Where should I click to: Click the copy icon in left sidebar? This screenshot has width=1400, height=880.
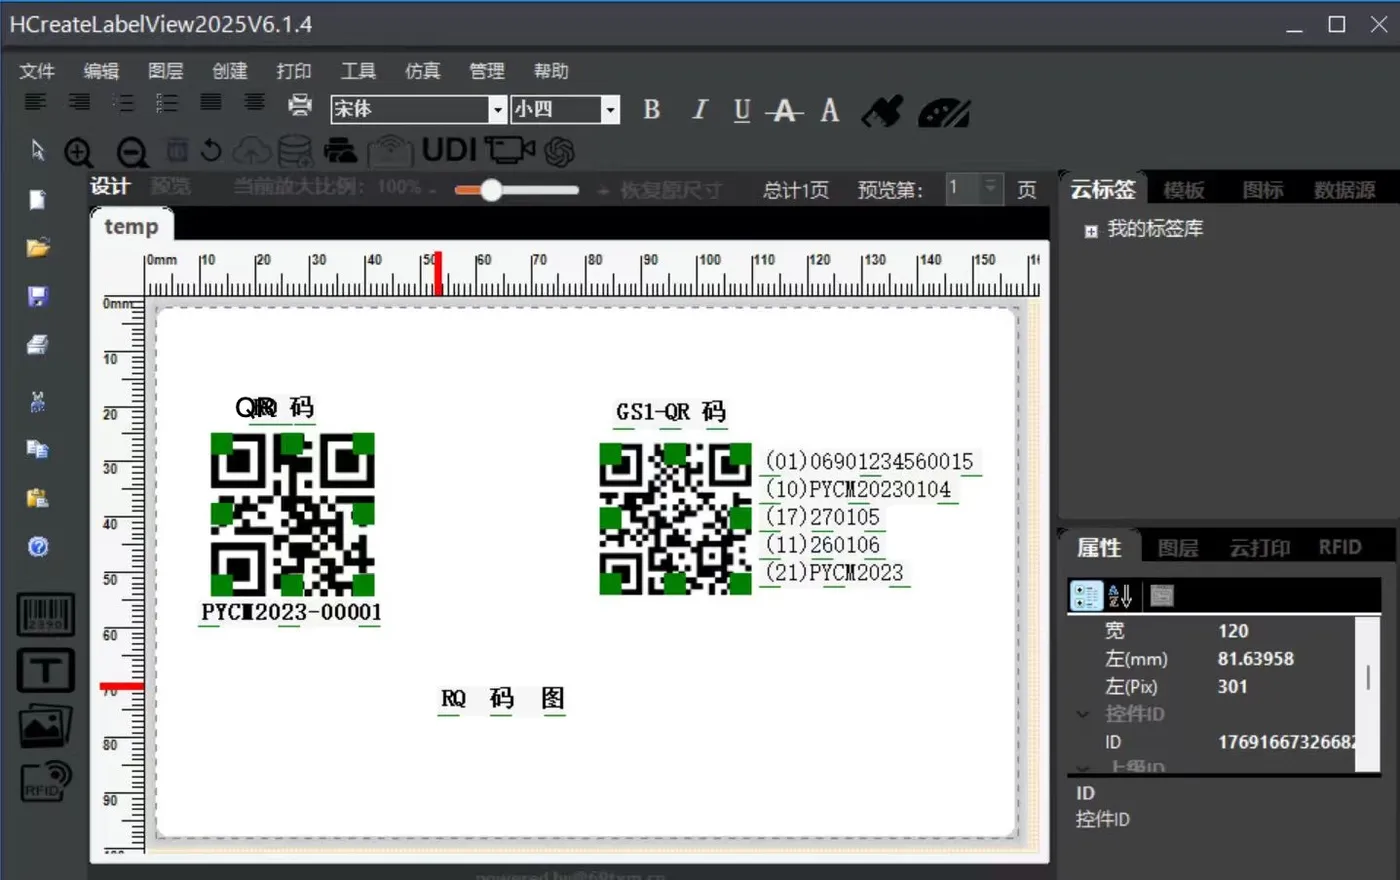coord(38,449)
